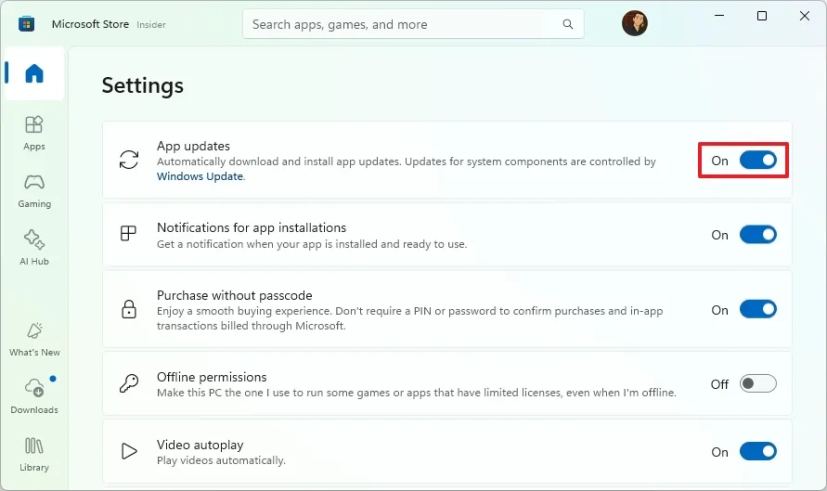
Task: Click the App updates setting title
Action: (x=193, y=146)
